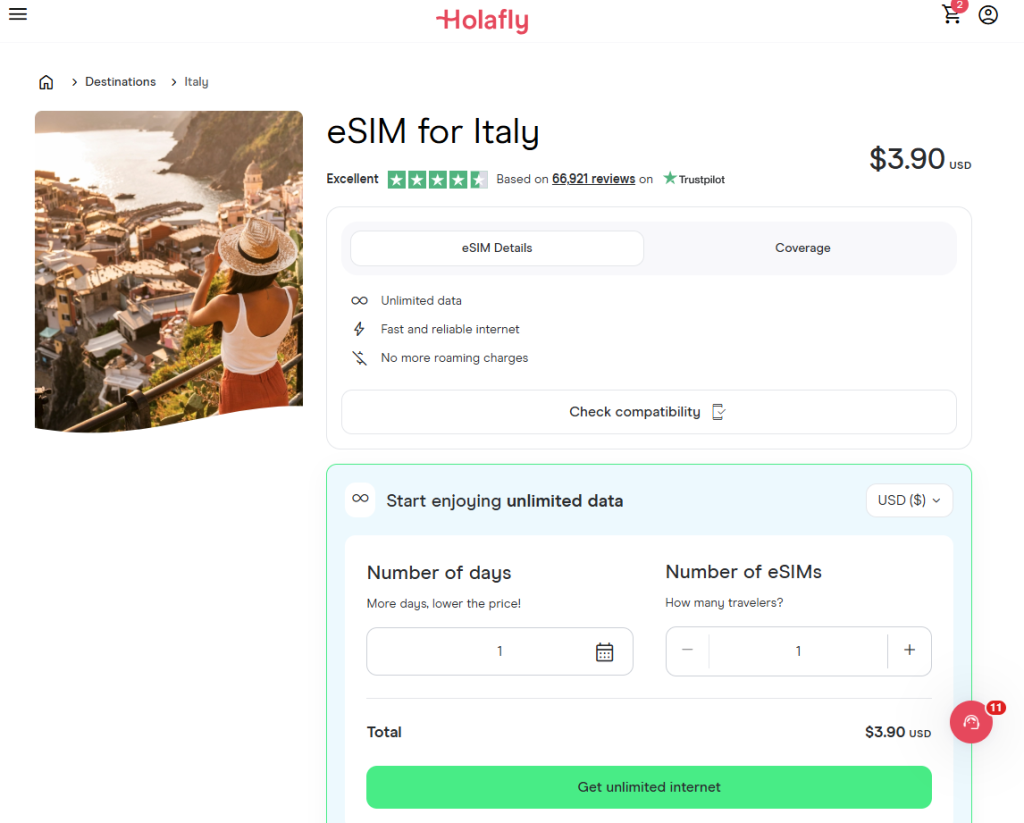Click the Trustpilot star rating

click(x=437, y=180)
